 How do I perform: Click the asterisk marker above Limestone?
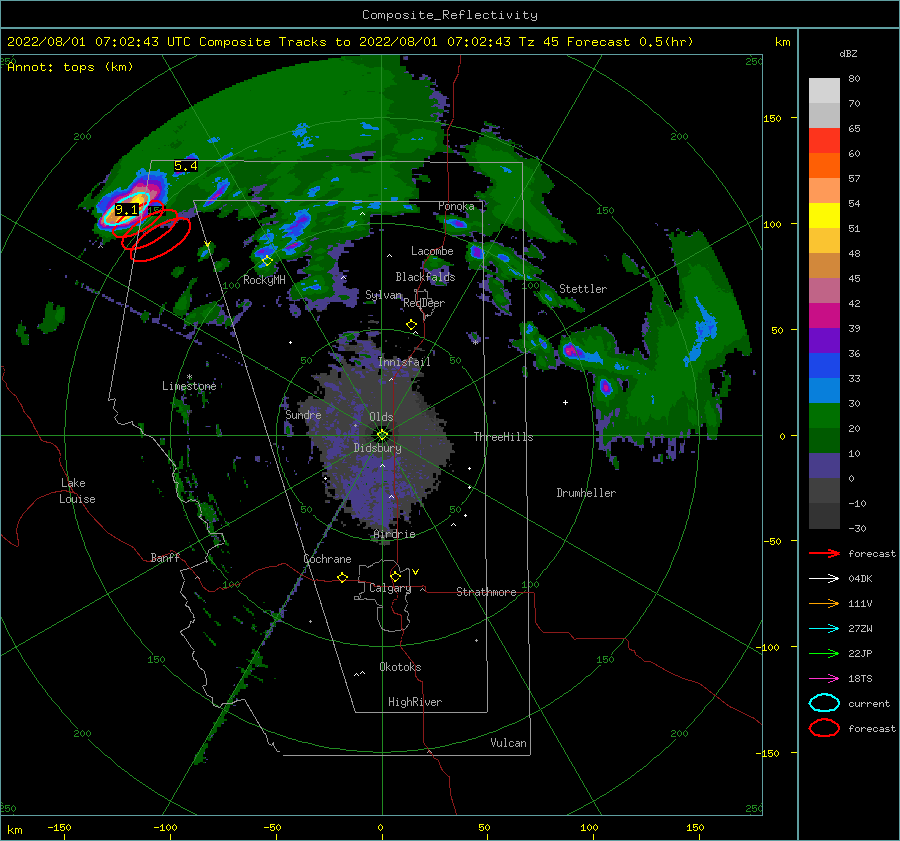click(189, 377)
